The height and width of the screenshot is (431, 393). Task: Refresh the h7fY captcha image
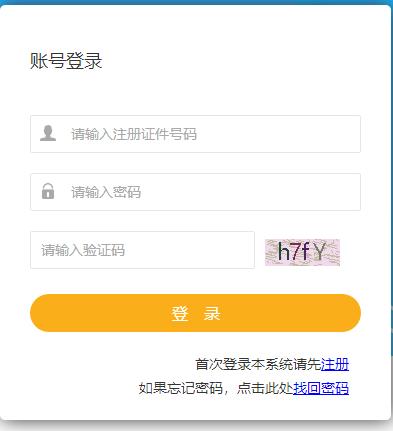tap(302, 252)
